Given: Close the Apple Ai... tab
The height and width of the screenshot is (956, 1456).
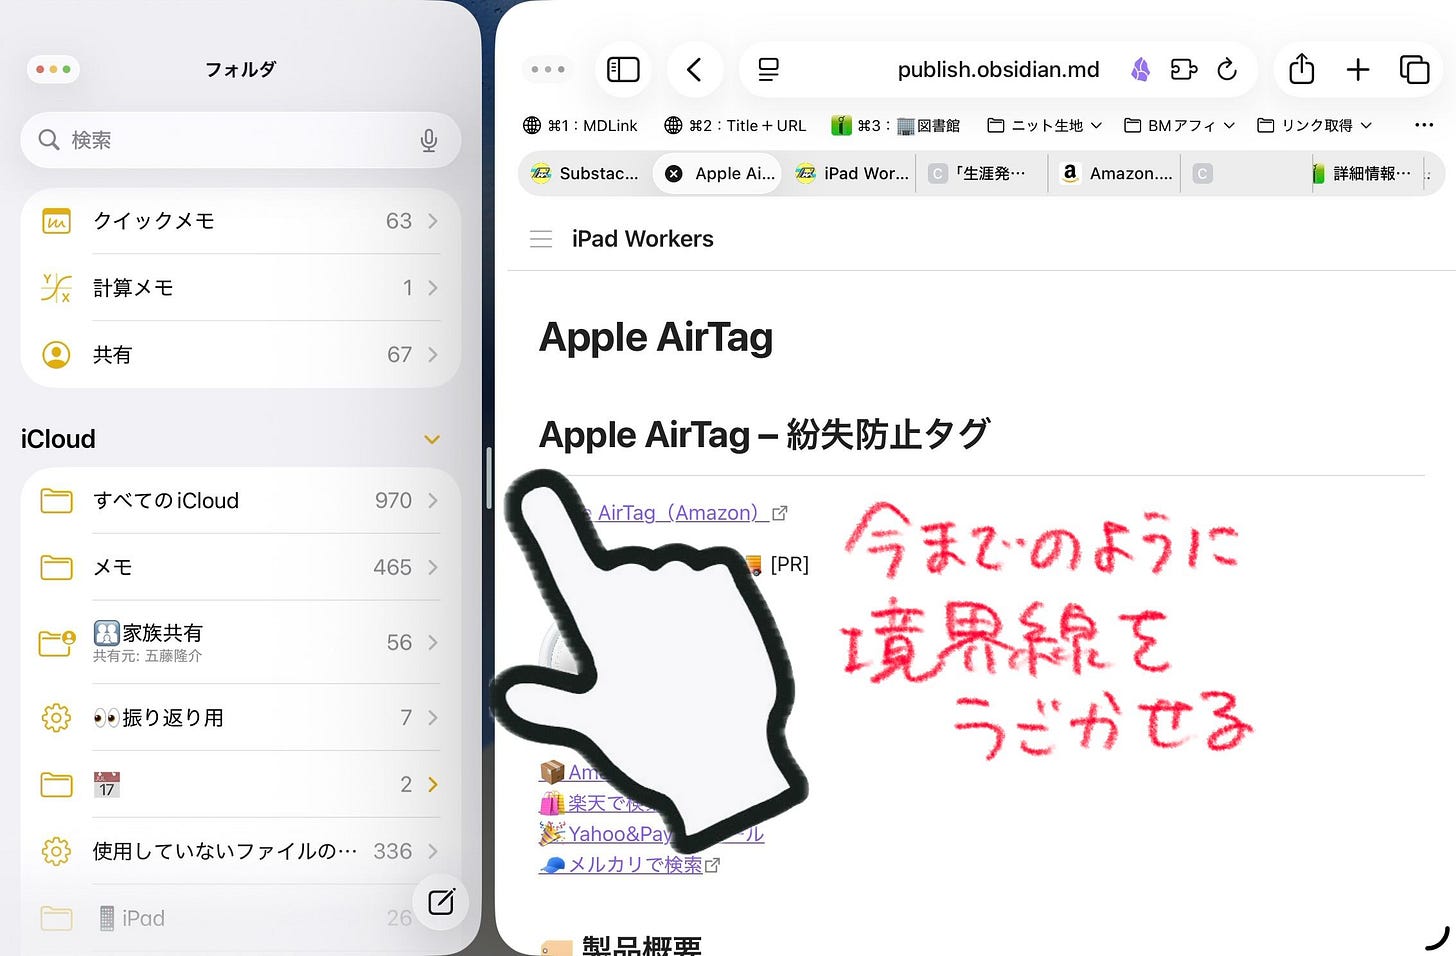Looking at the screenshot, I should coord(674,173).
